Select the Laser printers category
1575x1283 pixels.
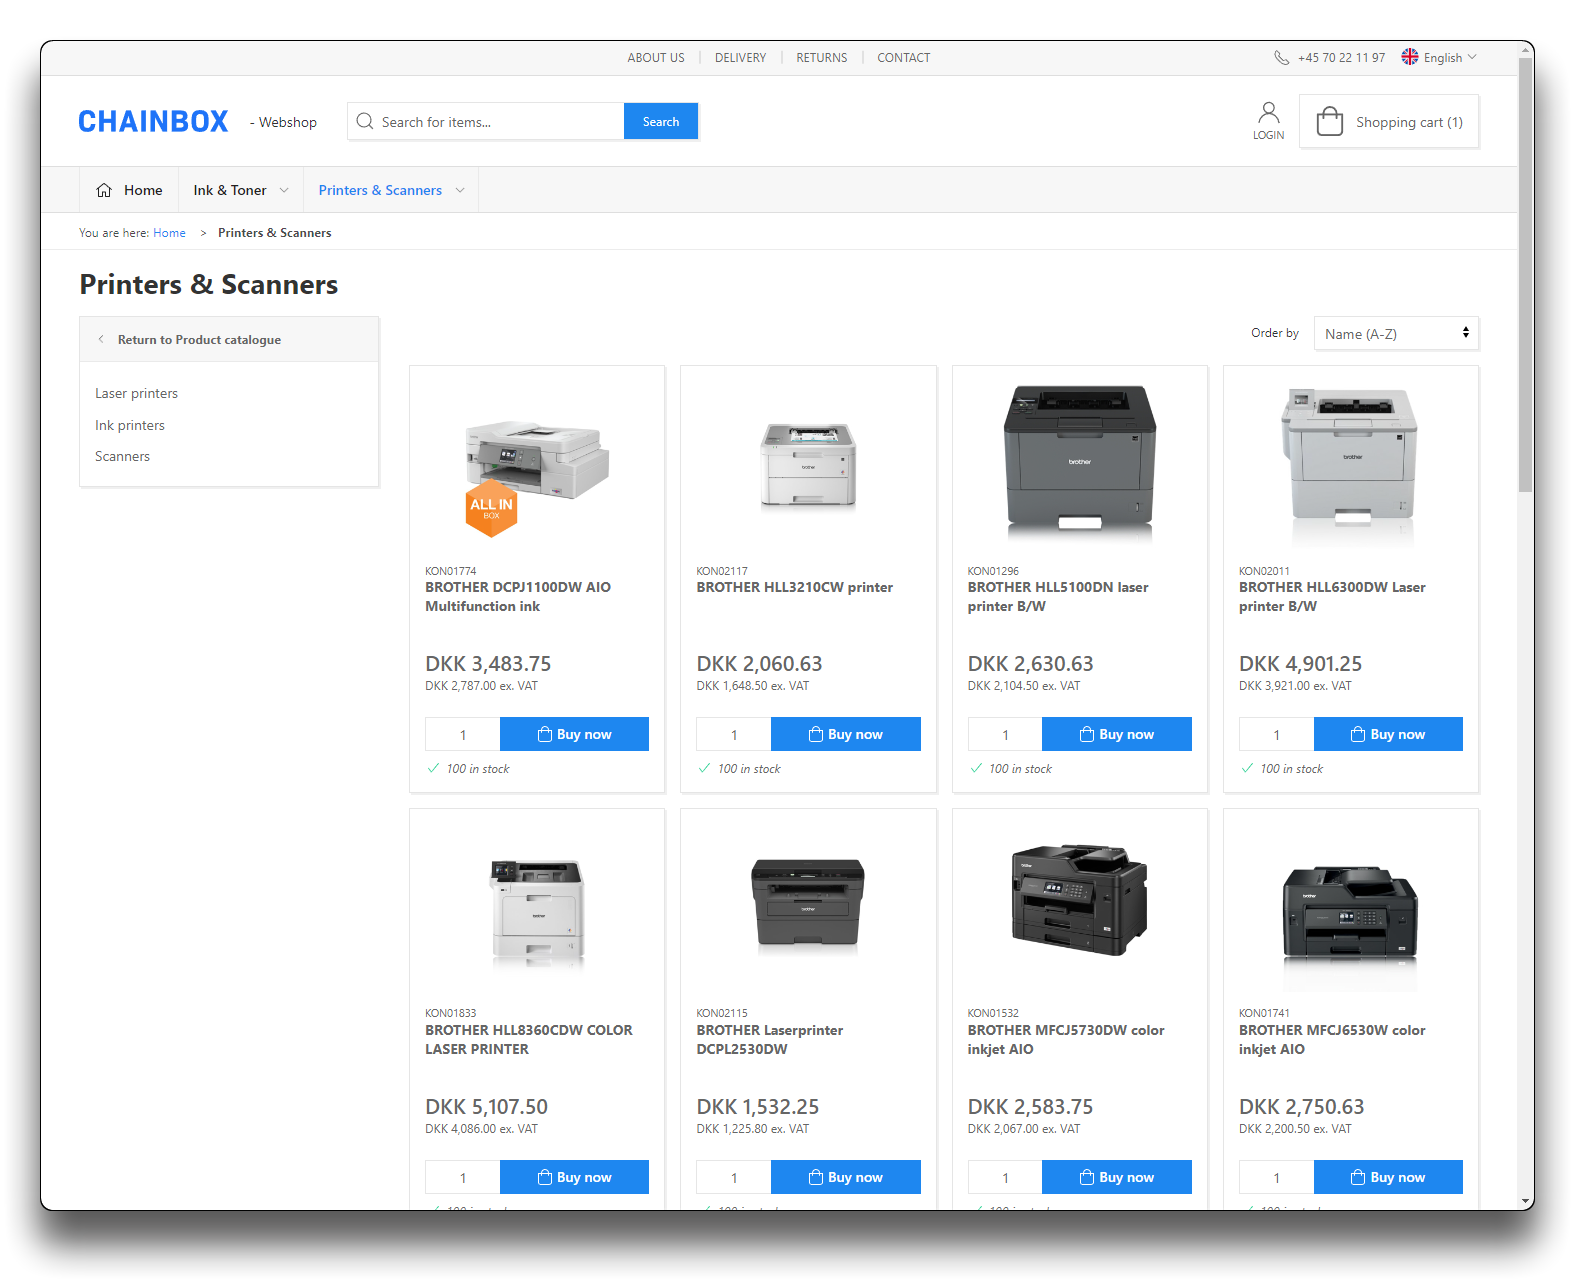click(x=136, y=393)
